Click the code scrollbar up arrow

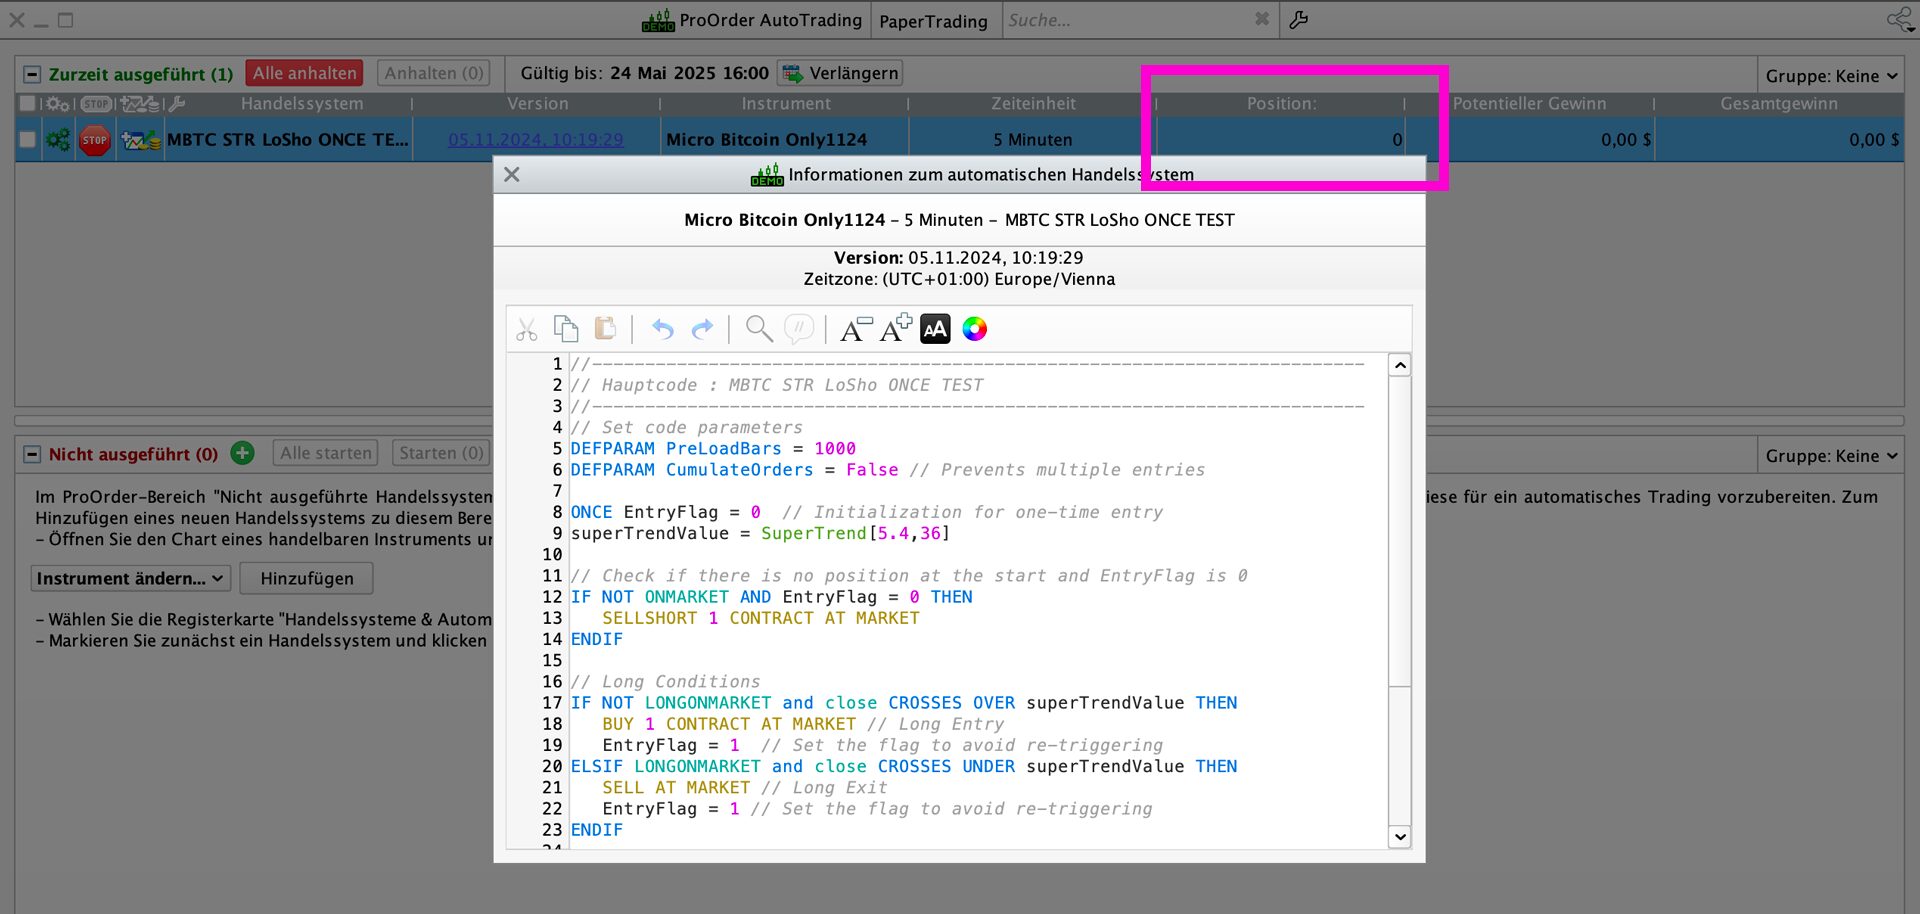click(x=1400, y=365)
